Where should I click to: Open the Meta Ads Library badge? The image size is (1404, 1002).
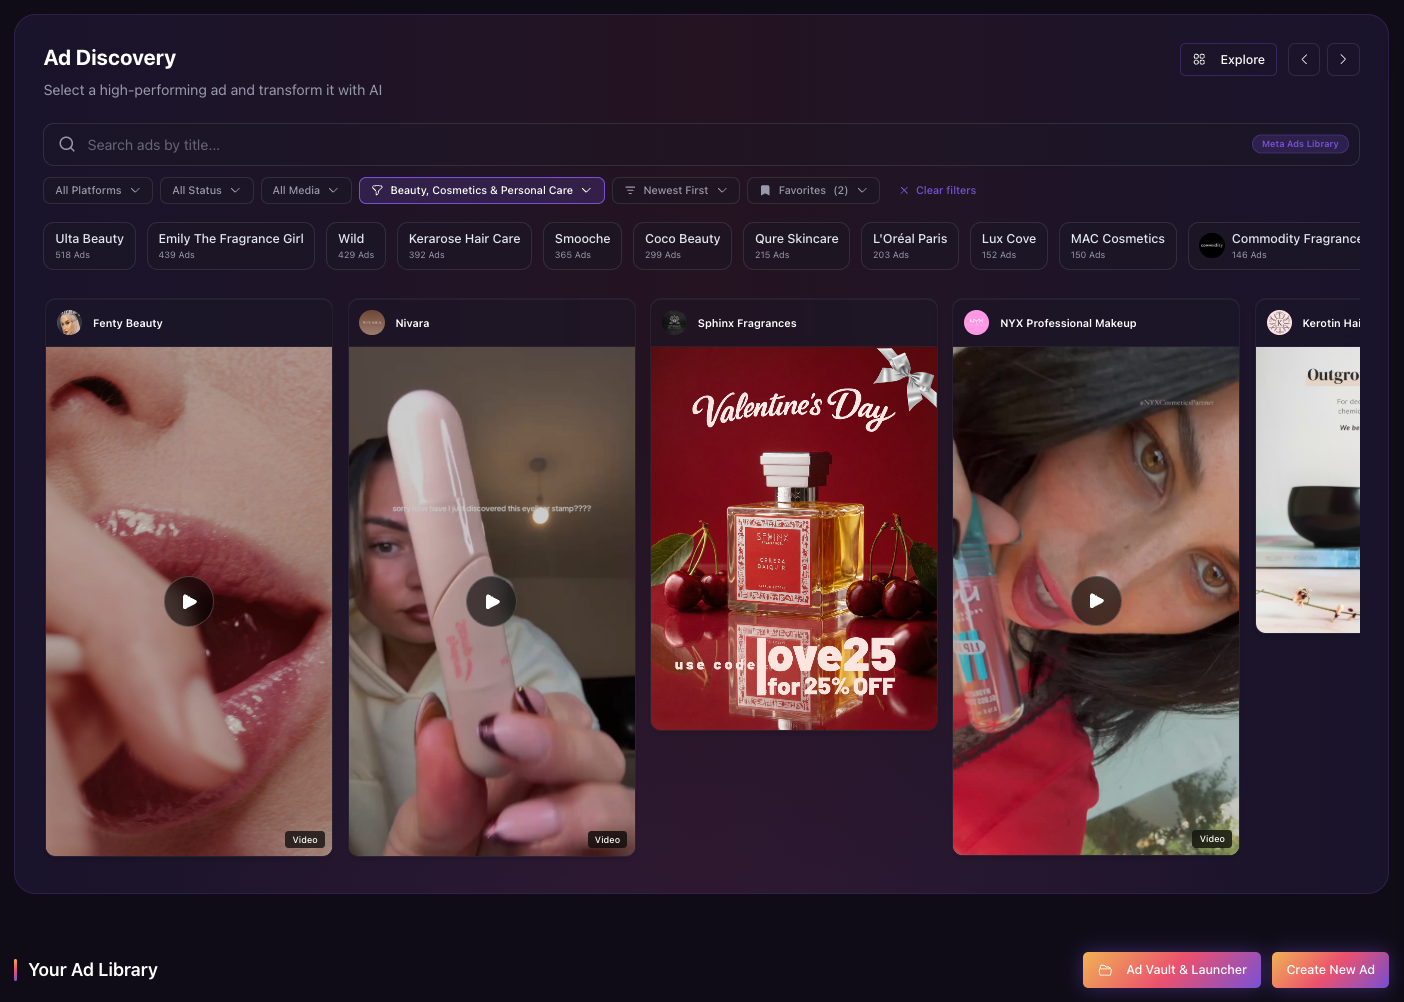coord(1300,143)
